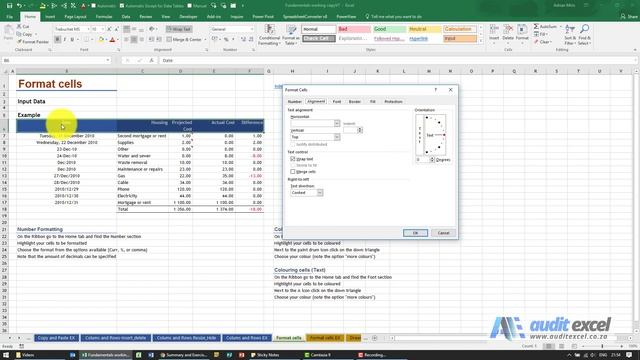Open the Formulas ribbon tab
The image size is (640, 360).
[104, 17]
